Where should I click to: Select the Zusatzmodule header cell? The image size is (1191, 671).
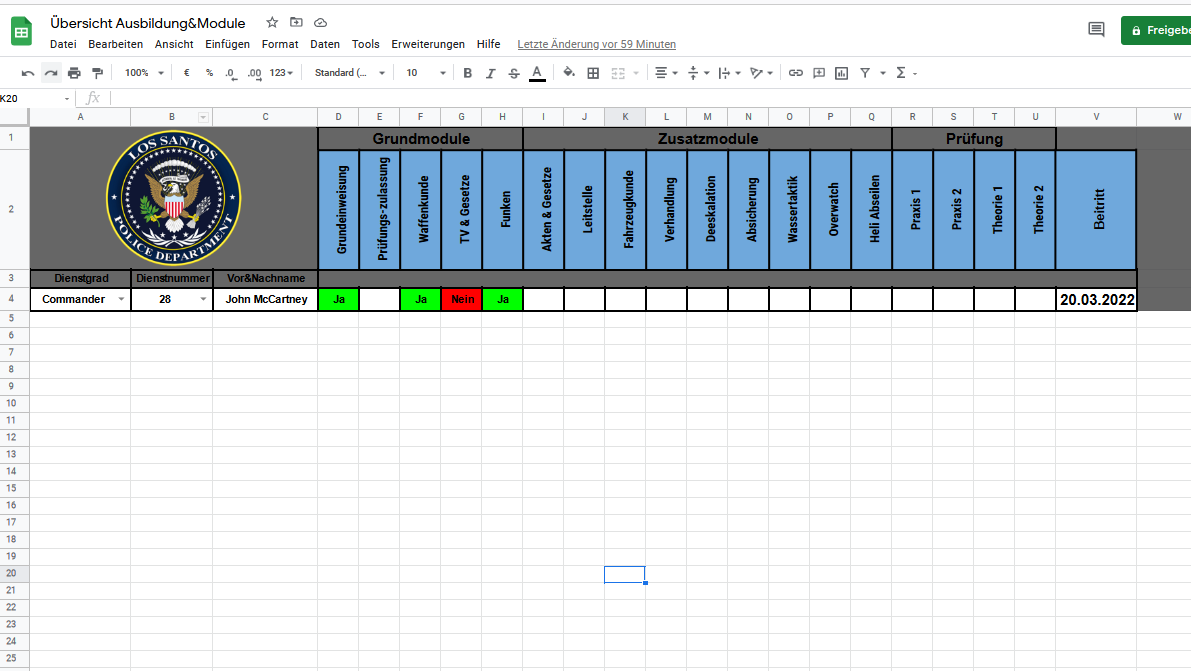click(x=707, y=138)
